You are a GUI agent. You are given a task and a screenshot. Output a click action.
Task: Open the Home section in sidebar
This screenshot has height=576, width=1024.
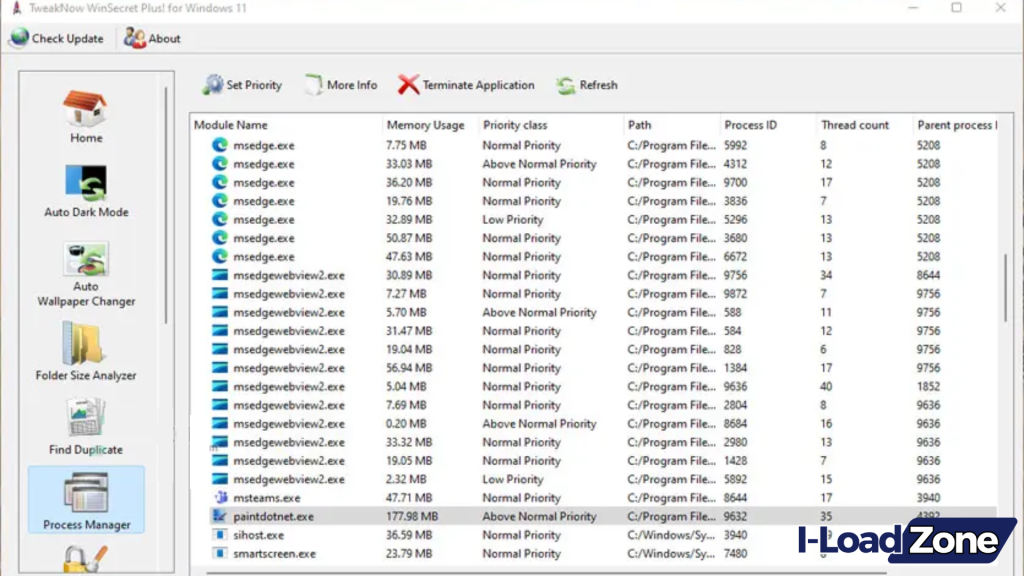point(86,117)
